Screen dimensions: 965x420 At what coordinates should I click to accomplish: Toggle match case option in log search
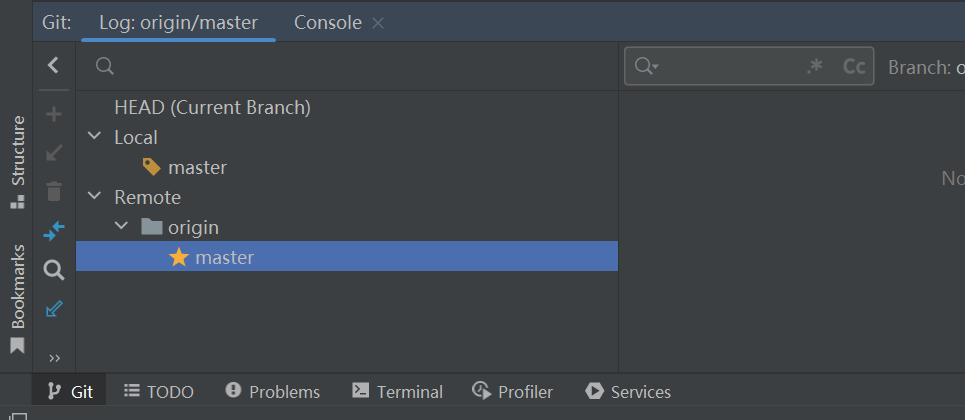(853, 66)
